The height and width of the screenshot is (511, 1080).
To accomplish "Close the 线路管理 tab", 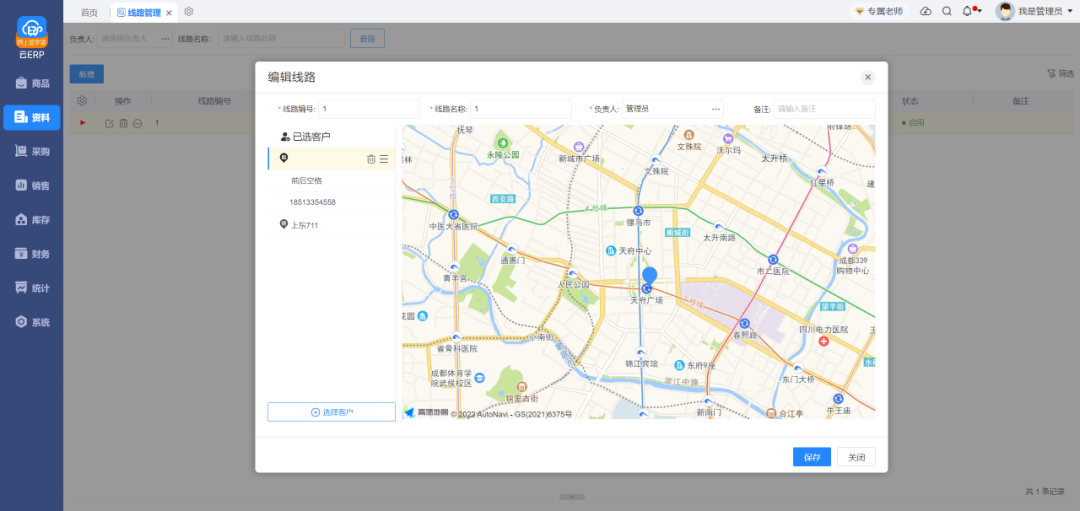I will tap(169, 13).
